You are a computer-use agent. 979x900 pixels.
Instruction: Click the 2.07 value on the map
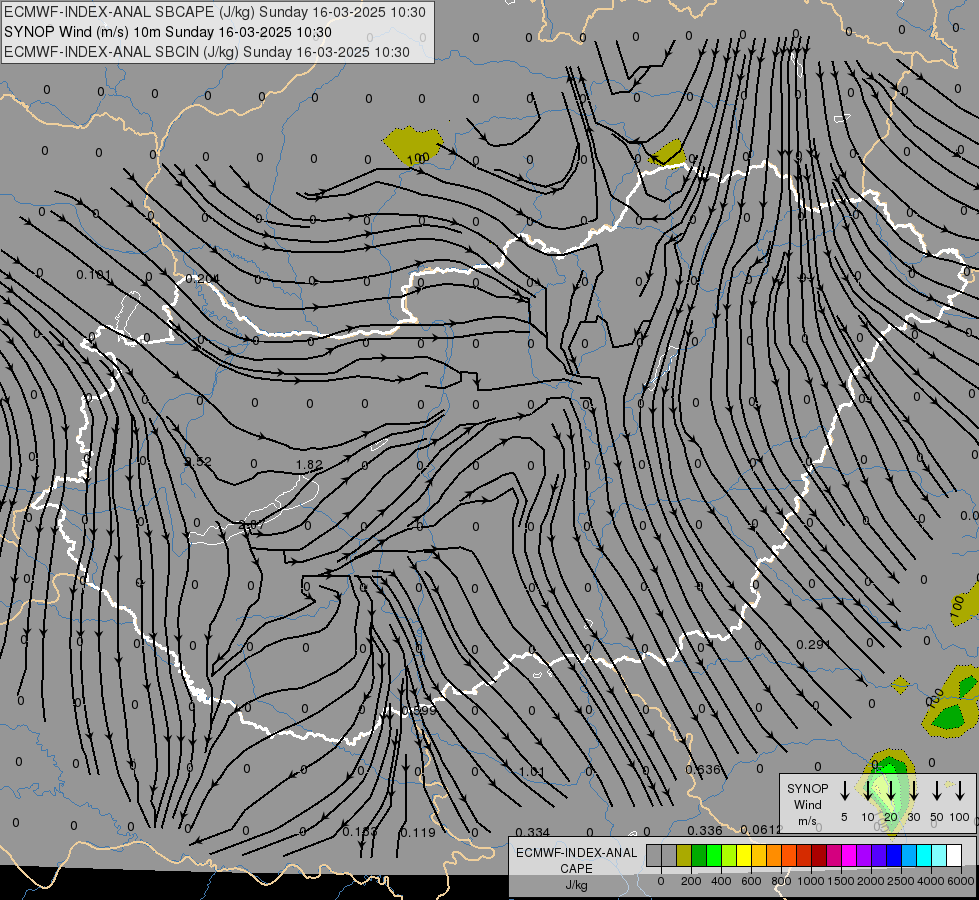pos(251,525)
